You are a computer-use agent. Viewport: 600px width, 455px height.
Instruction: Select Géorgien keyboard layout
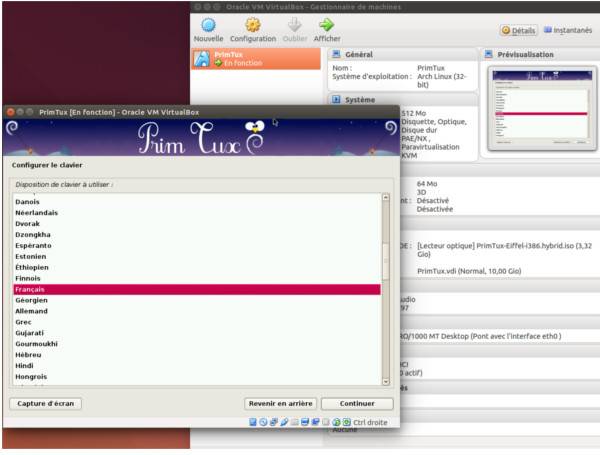tap(197, 300)
